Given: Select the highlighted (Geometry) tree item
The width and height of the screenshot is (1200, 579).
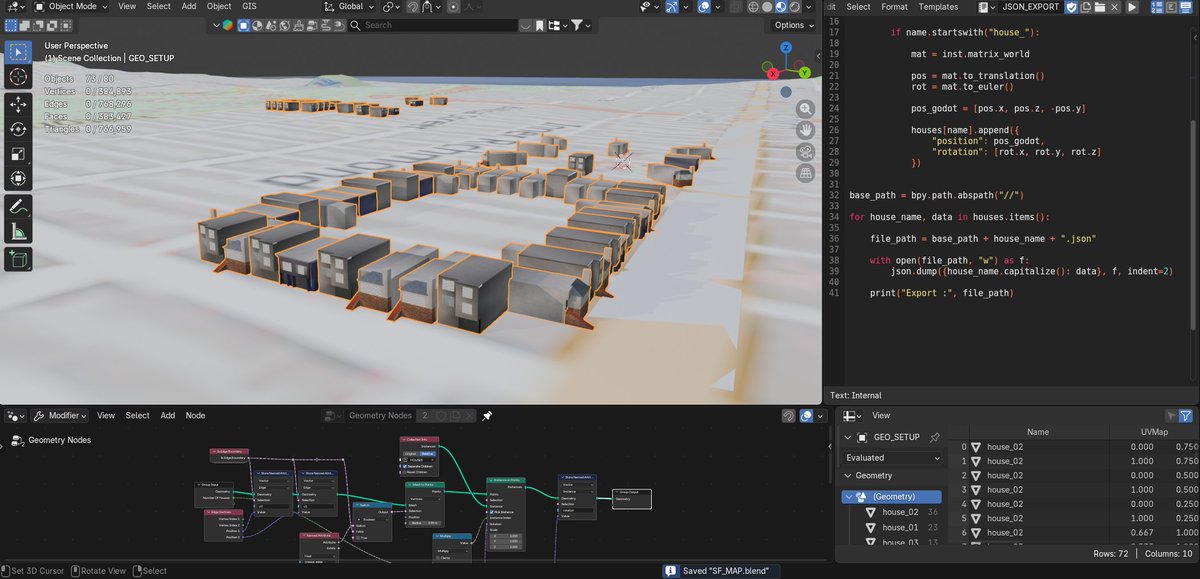Looking at the screenshot, I should (x=893, y=496).
